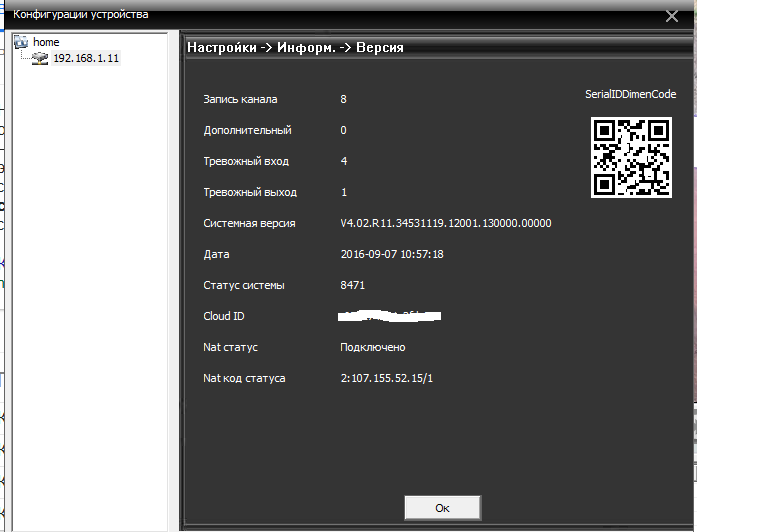The width and height of the screenshot is (768, 532).
Task: Close the device configuration window
Action: (x=672, y=15)
